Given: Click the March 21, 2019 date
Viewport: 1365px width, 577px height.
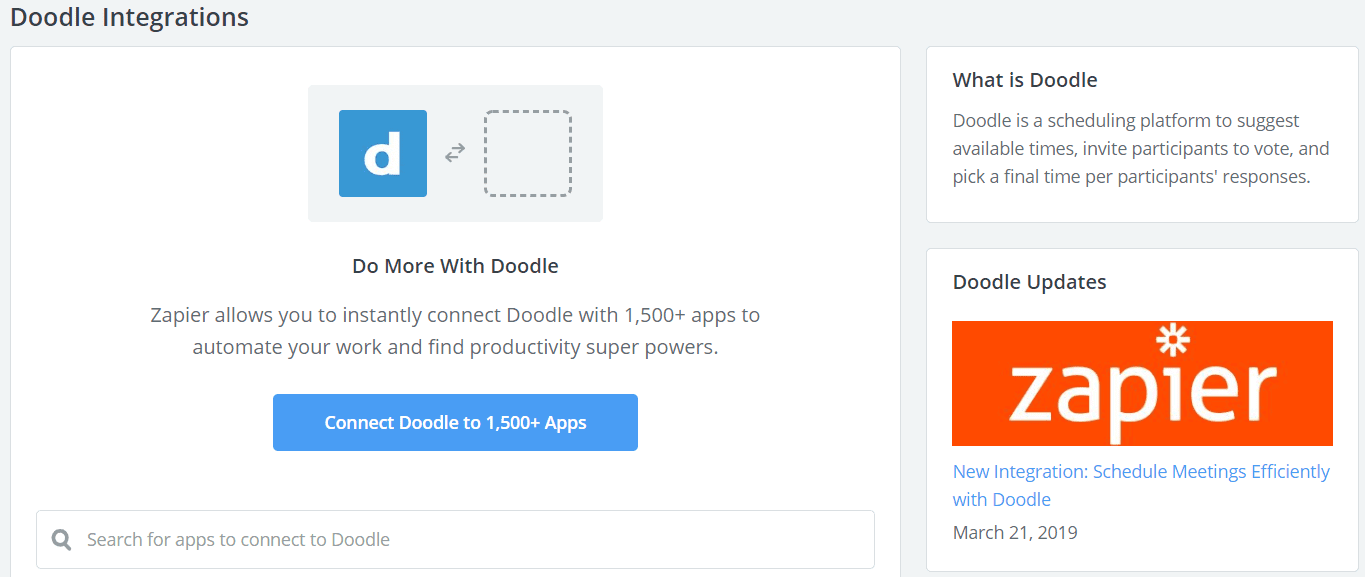Looking at the screenshot, I should point(1015,532).
